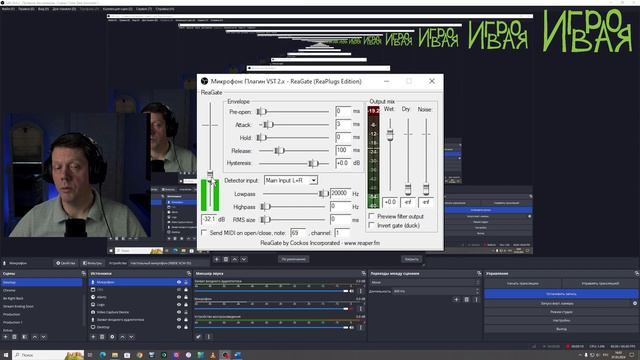The width and height of the screenshot is (640, 360).
Task: Adjust transition duration spinner arrows
Action: tap(477, 291)
